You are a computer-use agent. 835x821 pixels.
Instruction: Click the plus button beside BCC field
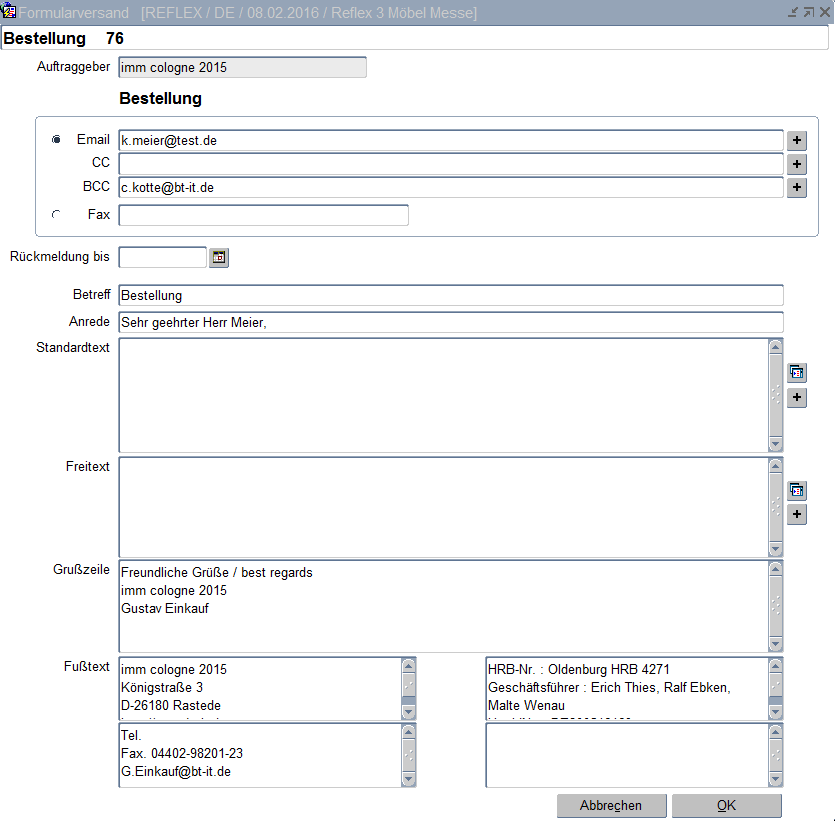(796, 187)
